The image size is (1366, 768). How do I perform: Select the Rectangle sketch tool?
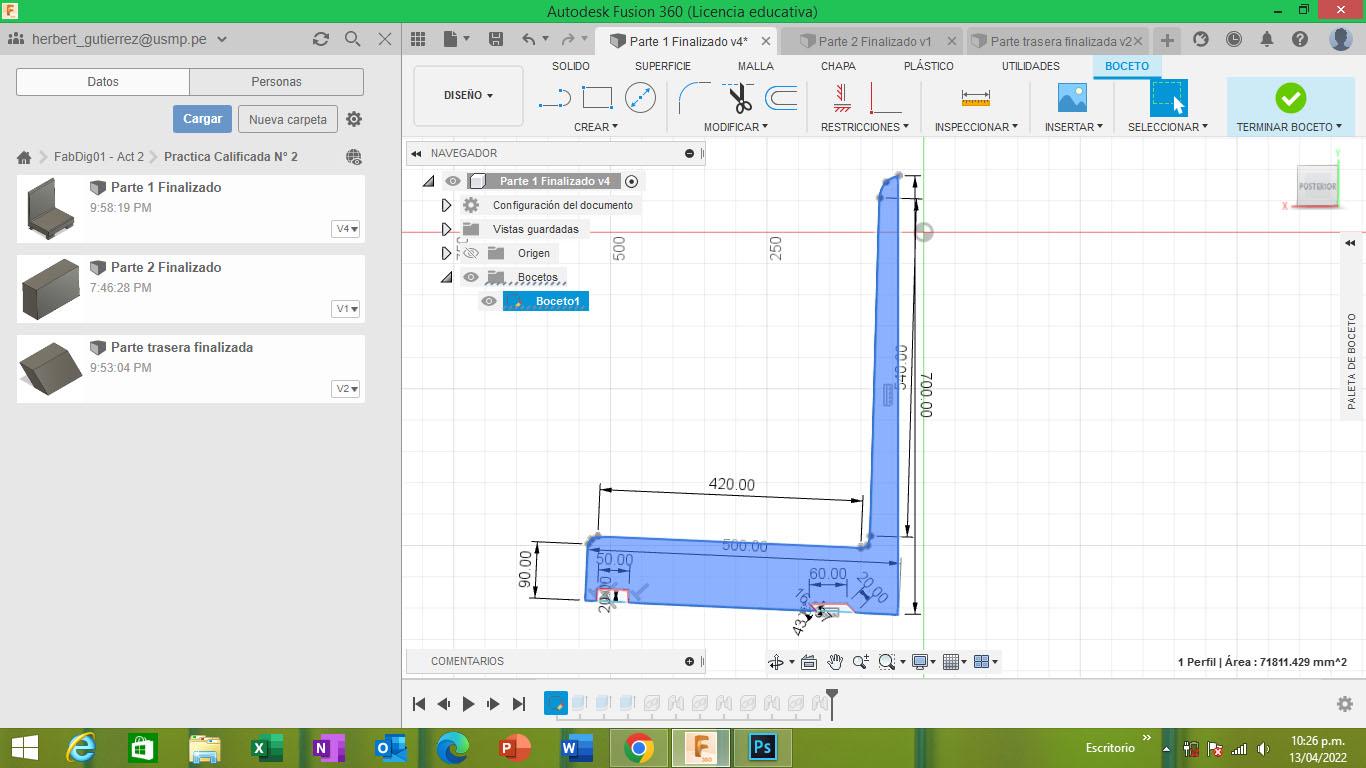(x=597, y=98)
